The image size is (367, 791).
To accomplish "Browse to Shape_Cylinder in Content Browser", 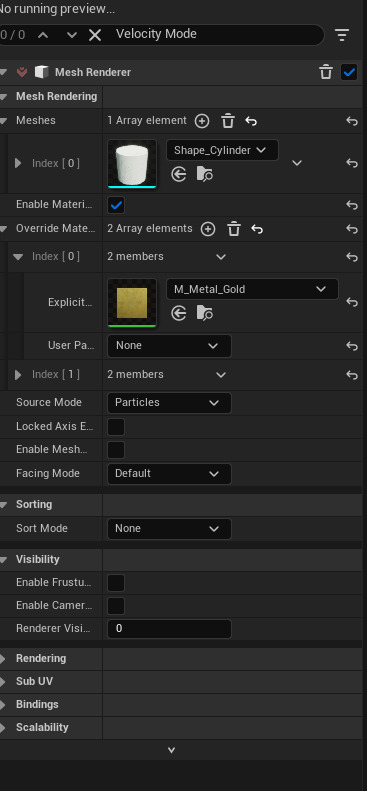I will tap(205, 175).
